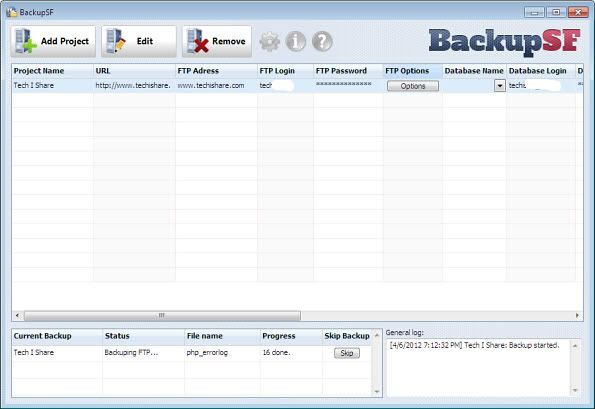Select the php_errorlog file name cell
The image size is (595, 409).
[x=222, y=353]
